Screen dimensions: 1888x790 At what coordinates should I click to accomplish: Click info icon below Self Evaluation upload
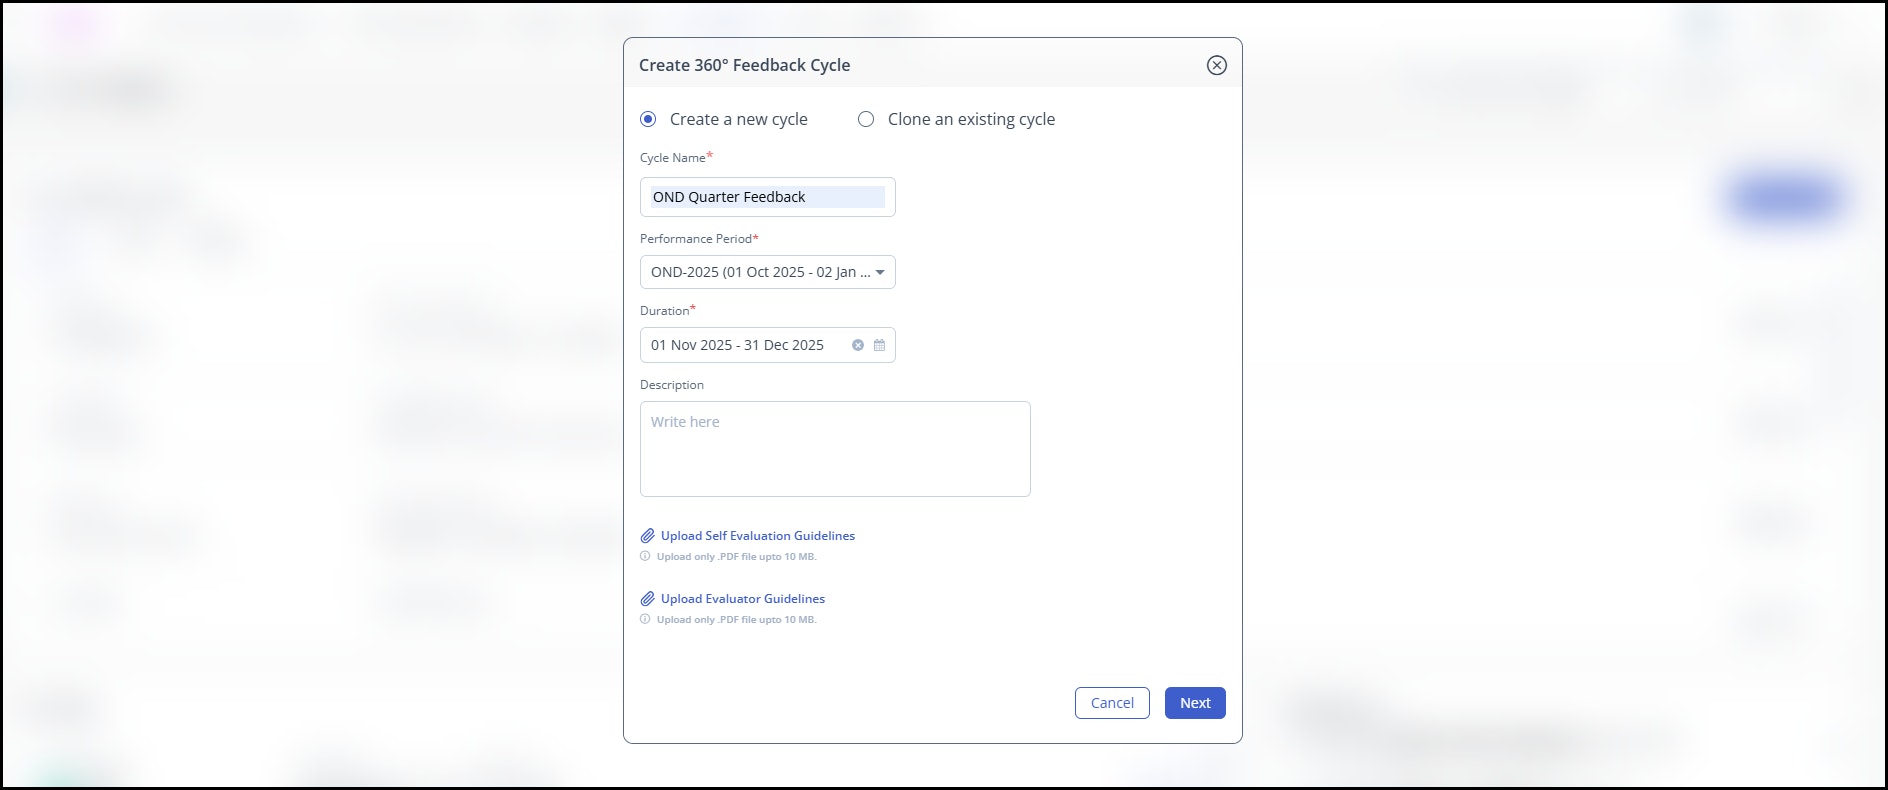point(645,556)
